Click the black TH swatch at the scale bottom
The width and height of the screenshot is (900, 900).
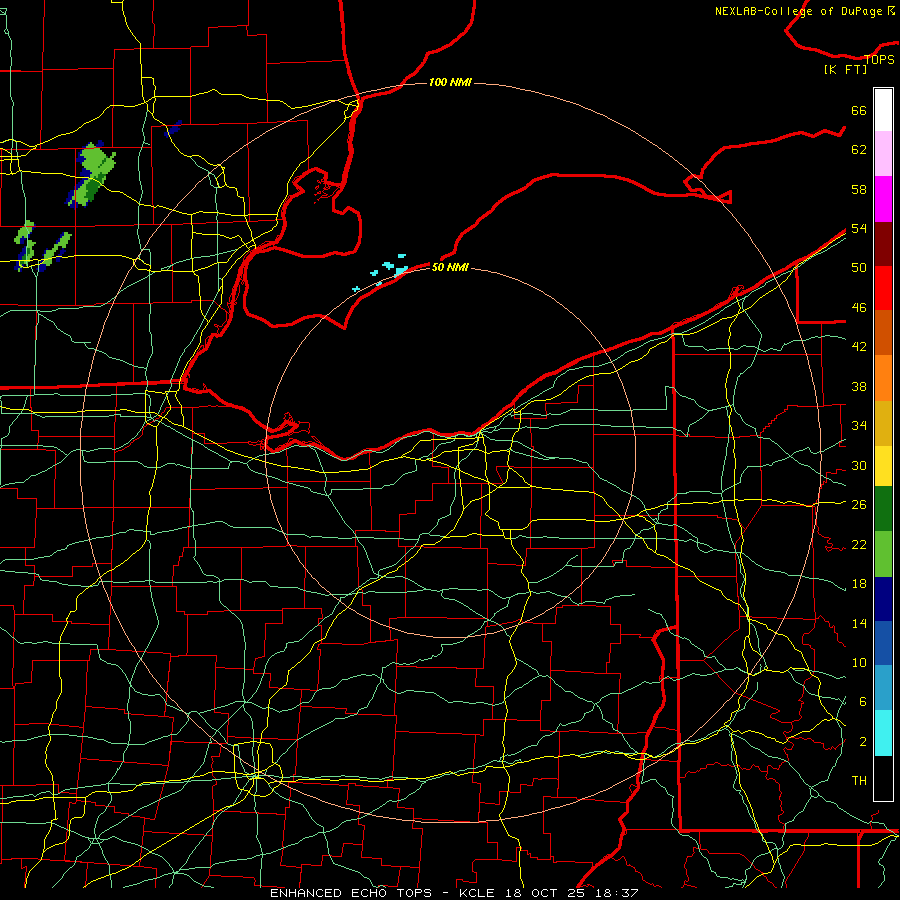pos(883,778)
